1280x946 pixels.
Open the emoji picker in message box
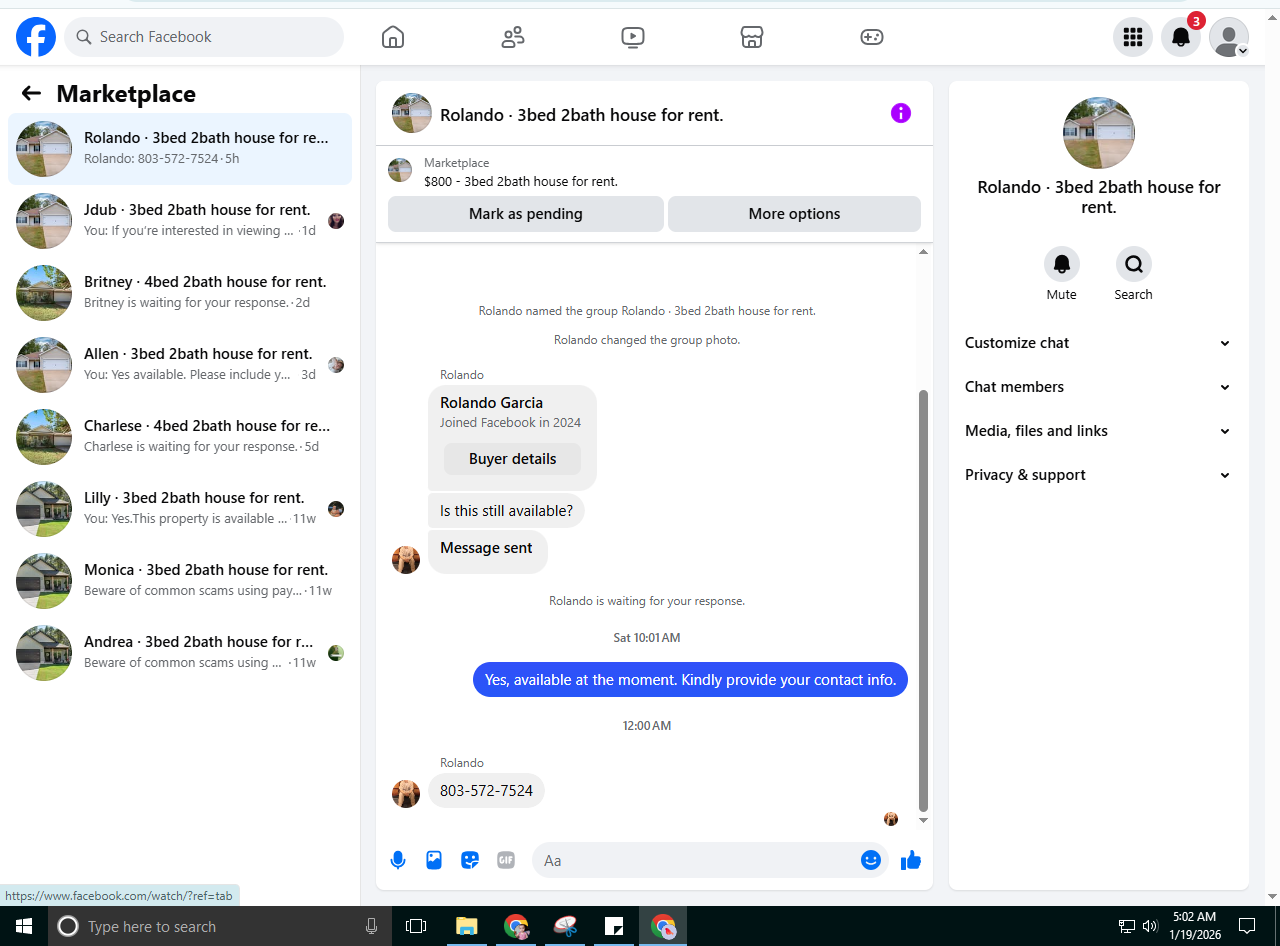tap(871, 860)
